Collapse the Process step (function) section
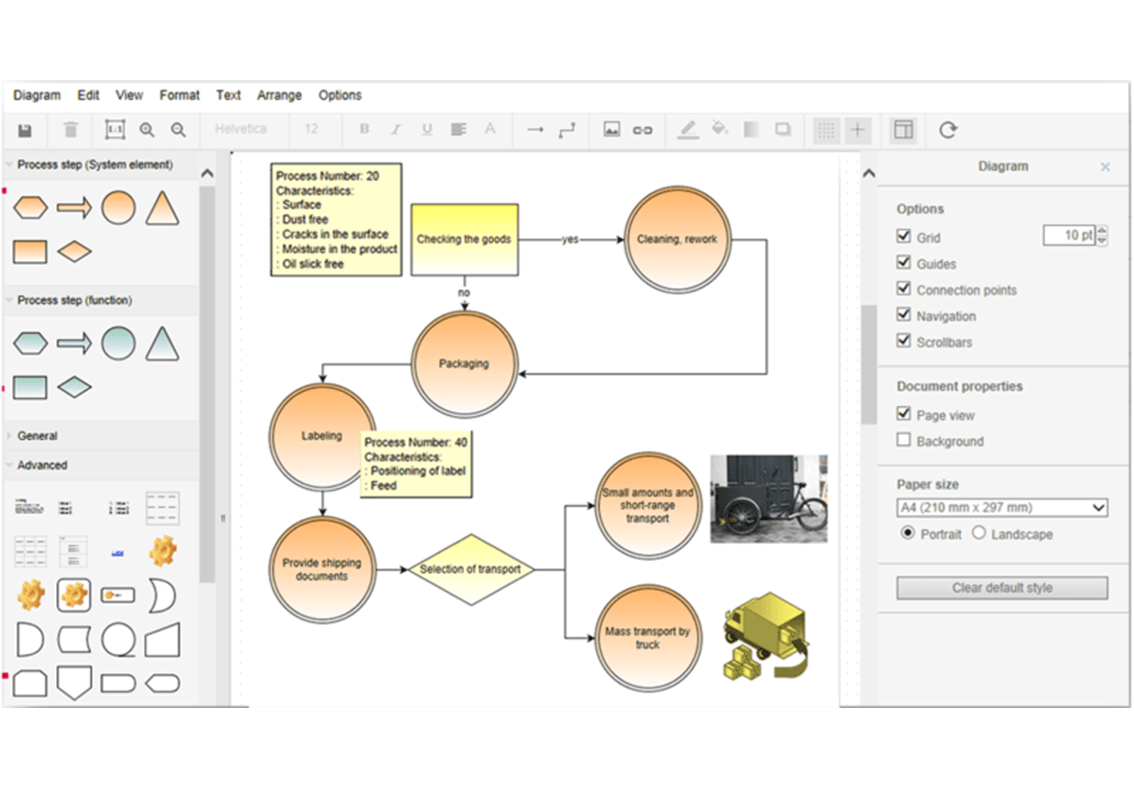1134x788 pixels. pos(74,300)
